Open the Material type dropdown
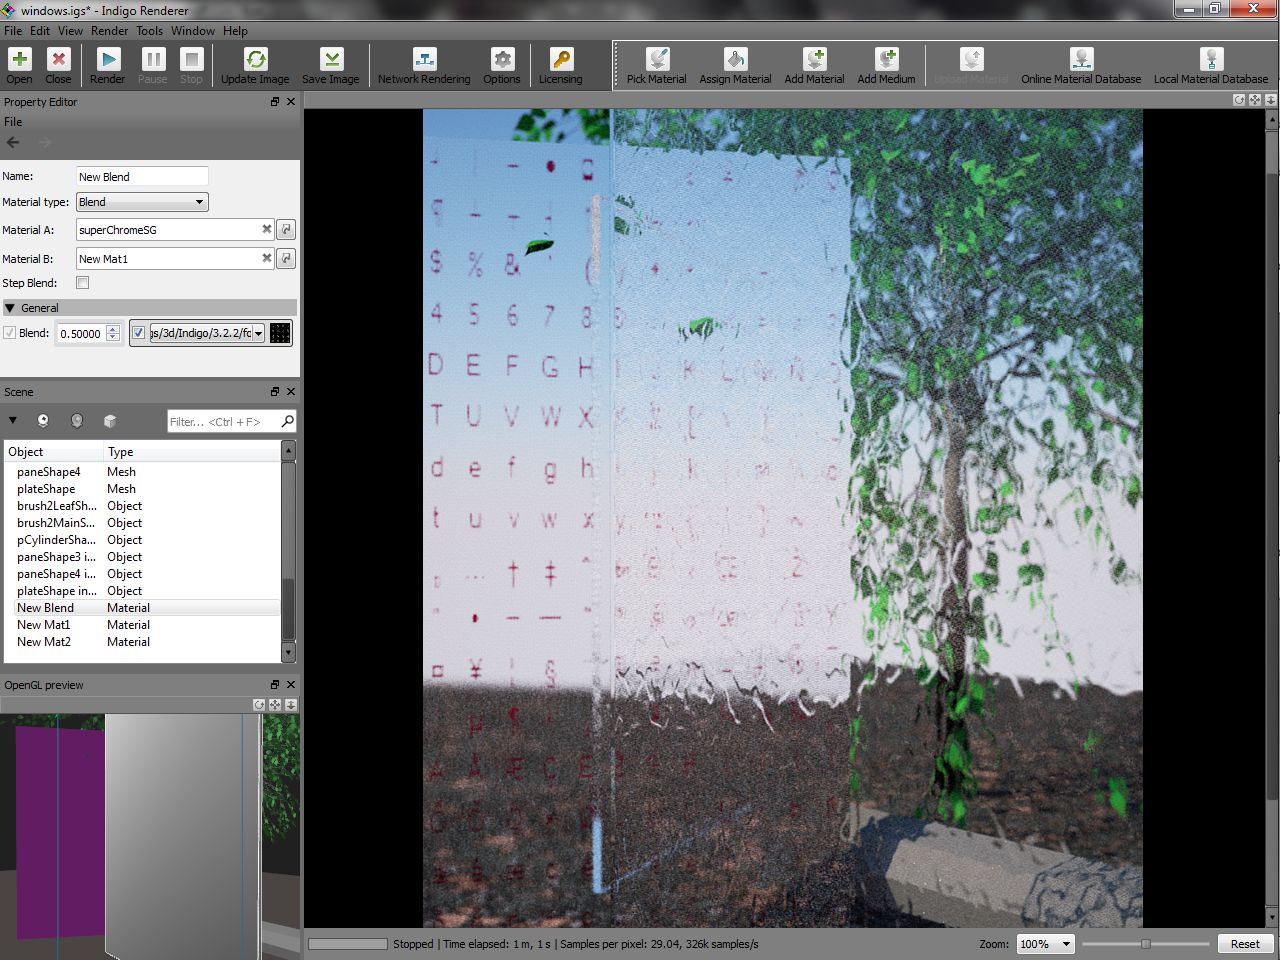This screenshot has width=1280, height=960. [x=142, y=202]
